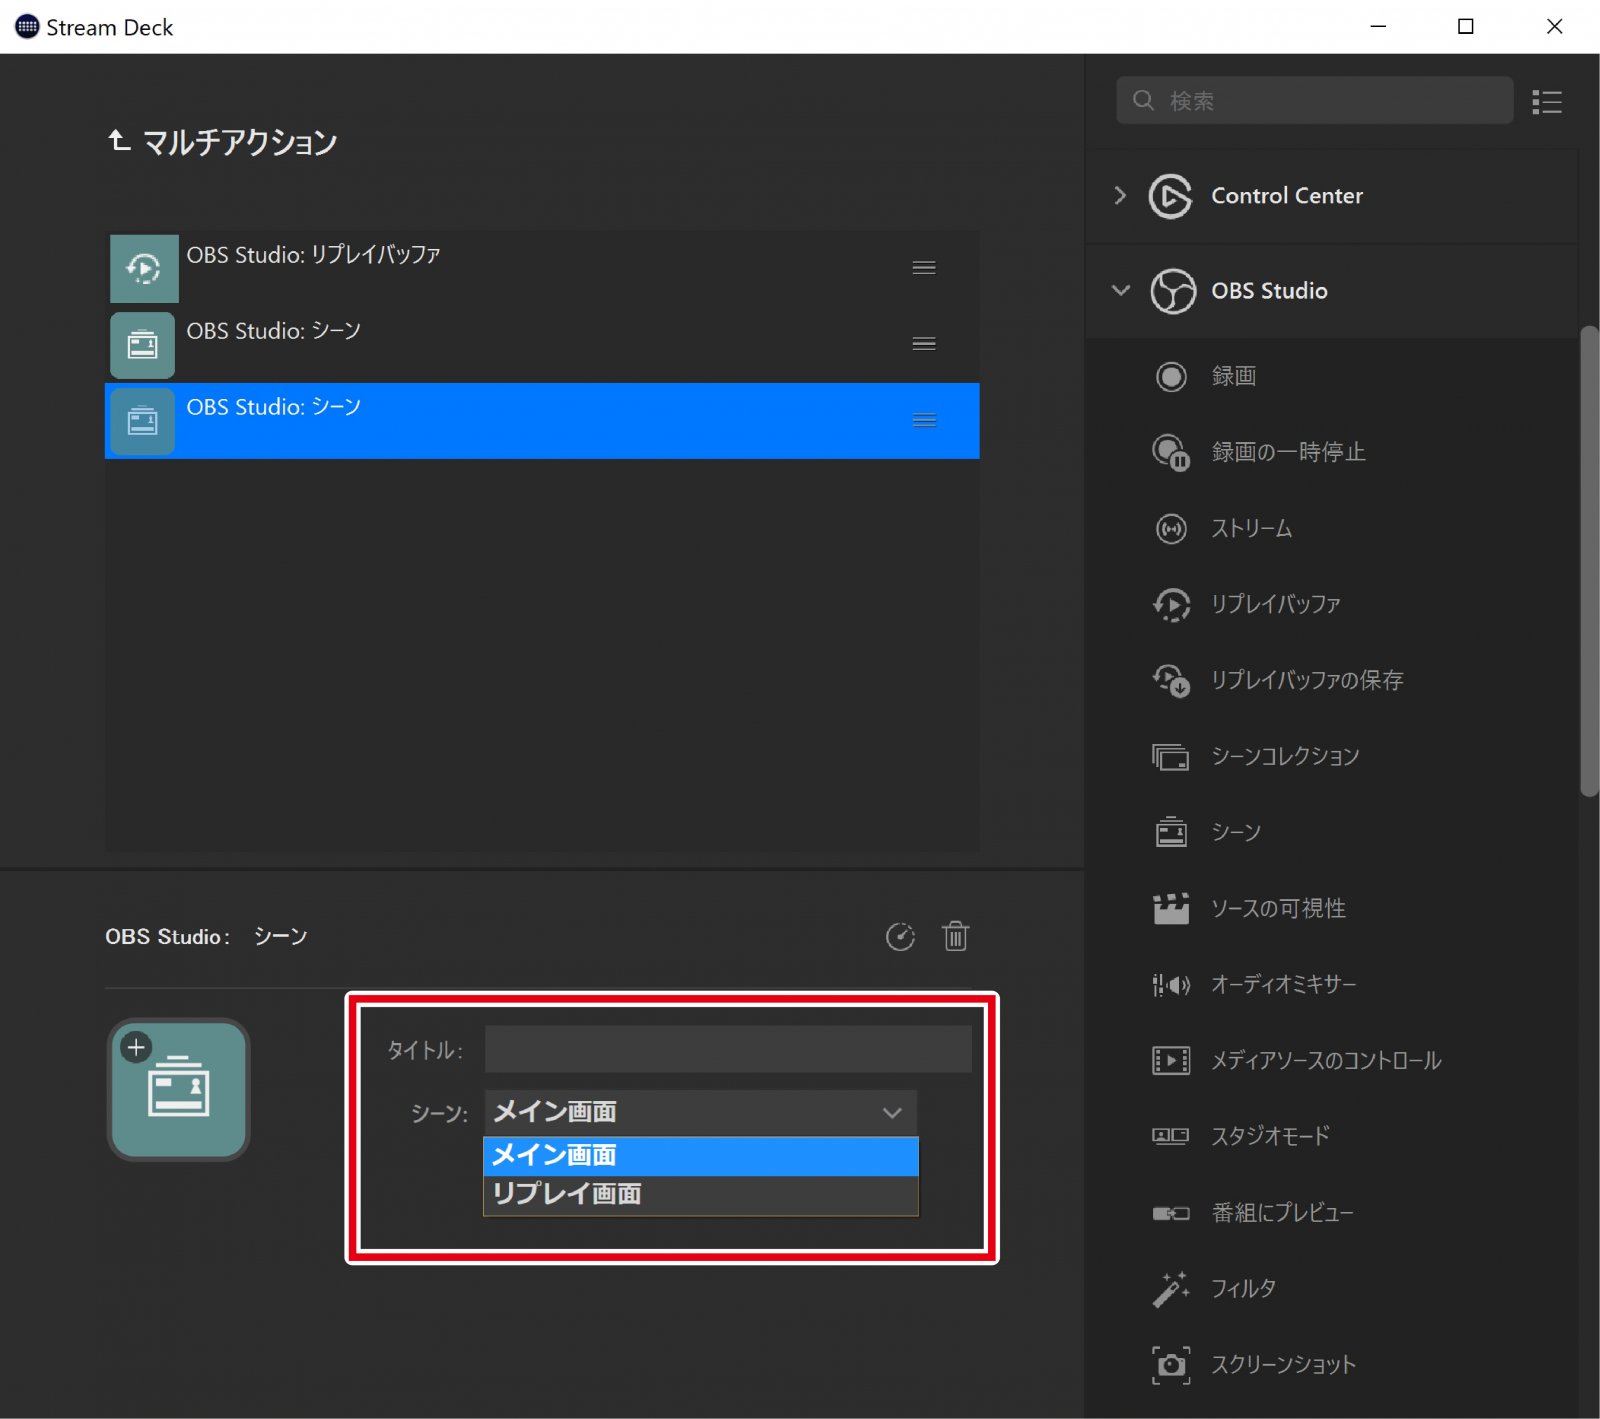
Task: Click the search magnifier icon
Action: tap(1143, 100)
